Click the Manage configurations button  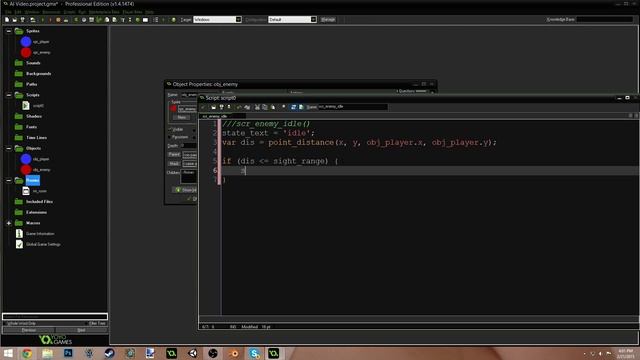[328, 20]
